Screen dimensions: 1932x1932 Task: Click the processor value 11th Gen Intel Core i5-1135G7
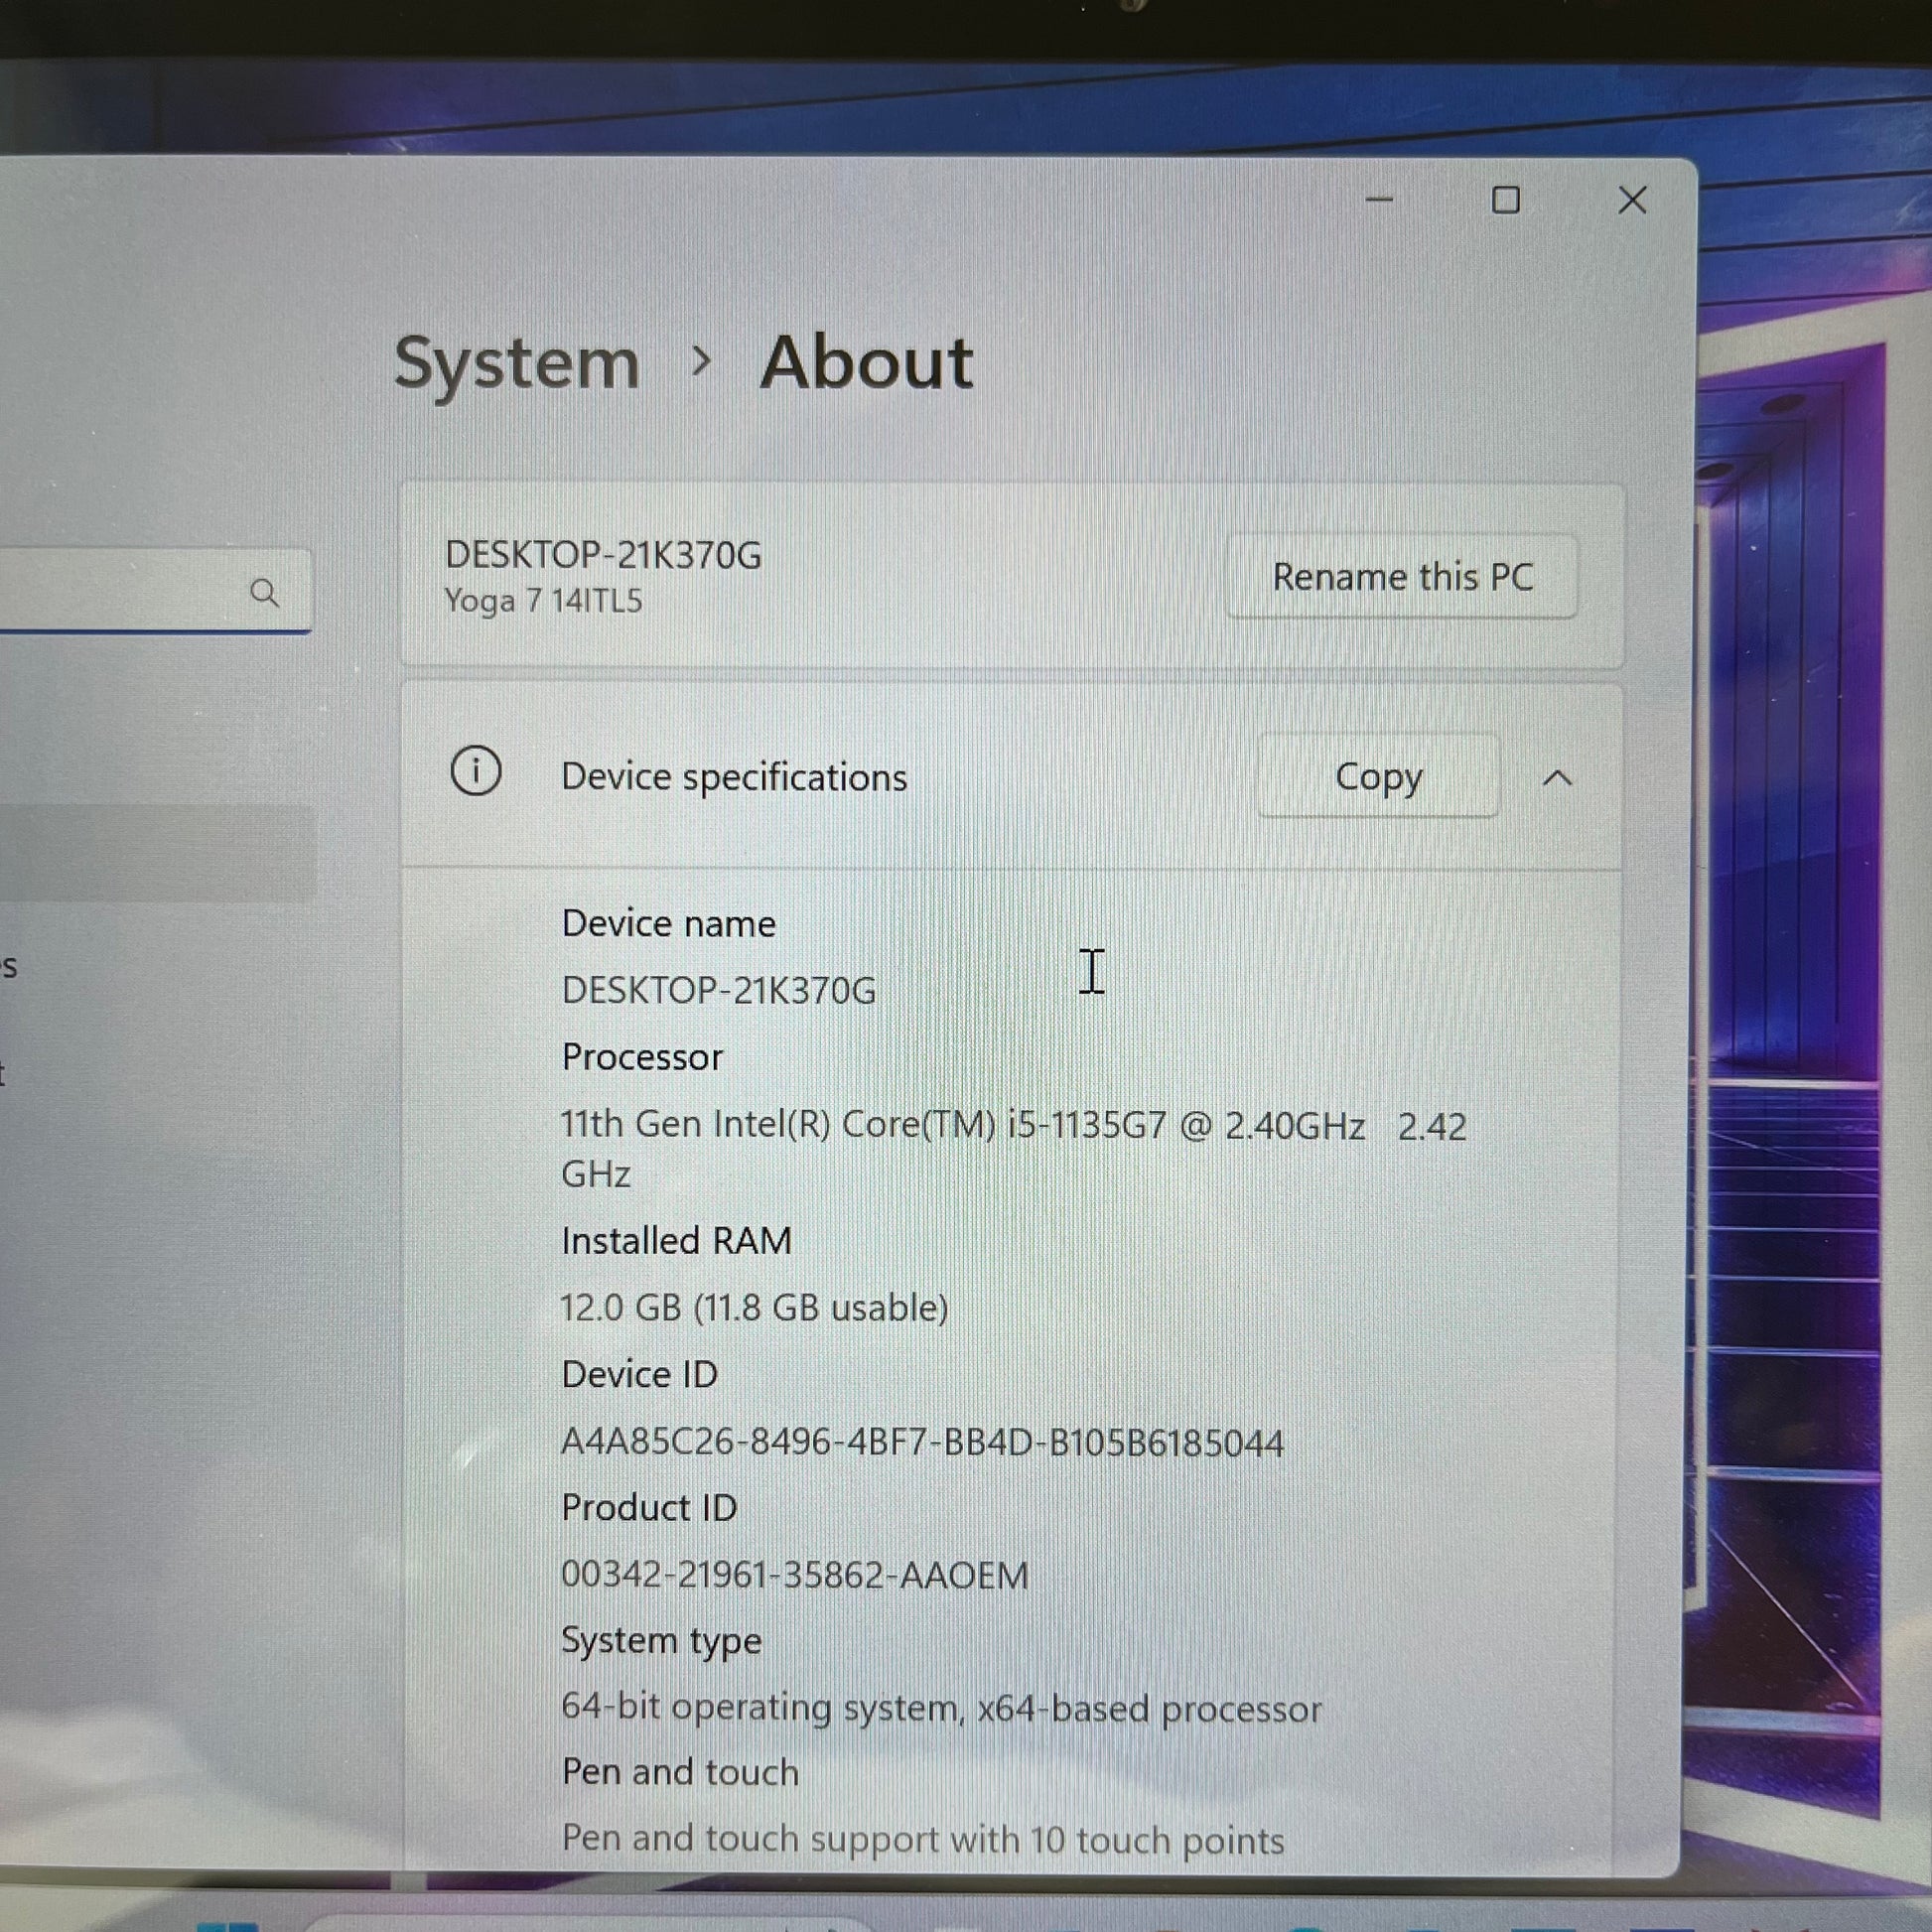1013,1149
